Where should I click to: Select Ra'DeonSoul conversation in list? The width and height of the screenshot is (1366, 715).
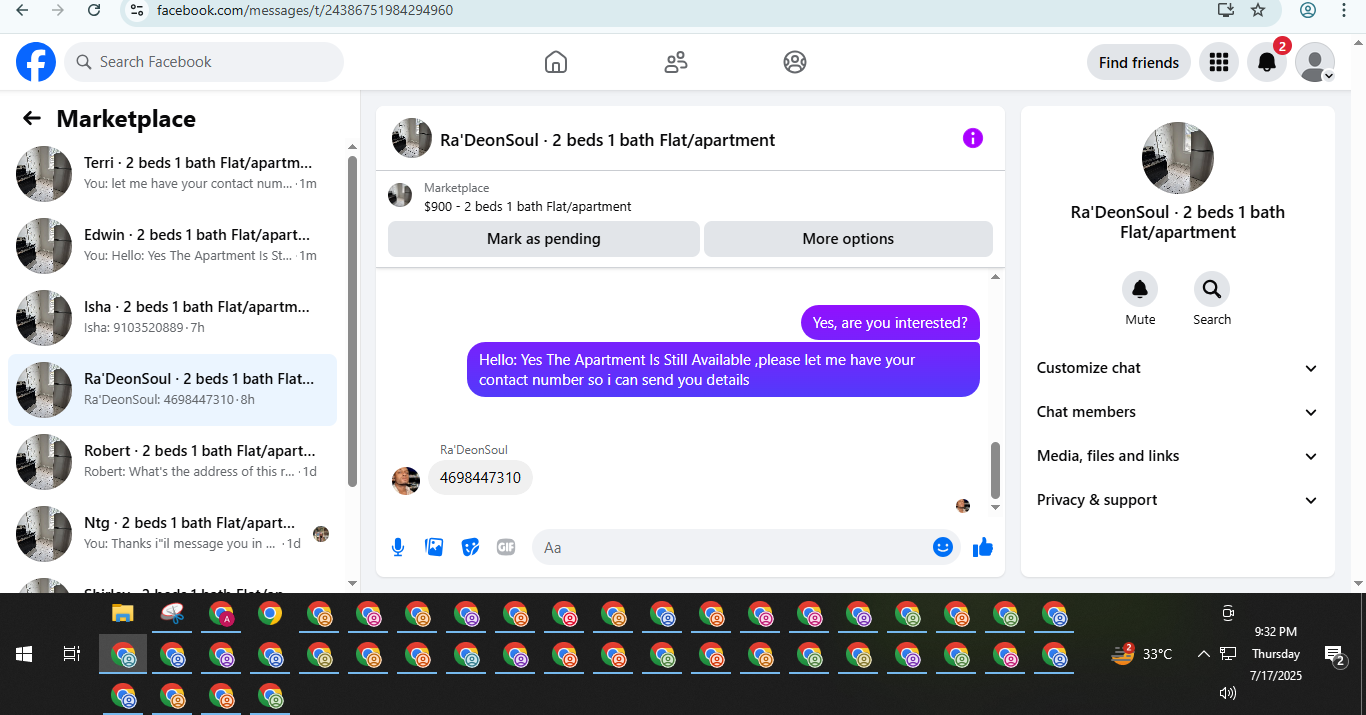coord(172,390)
